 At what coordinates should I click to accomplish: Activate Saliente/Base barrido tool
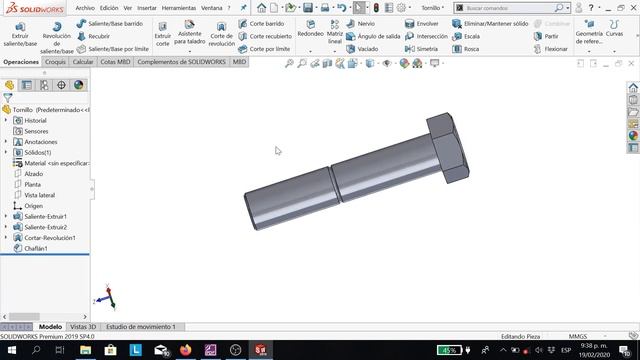[109, 24]
